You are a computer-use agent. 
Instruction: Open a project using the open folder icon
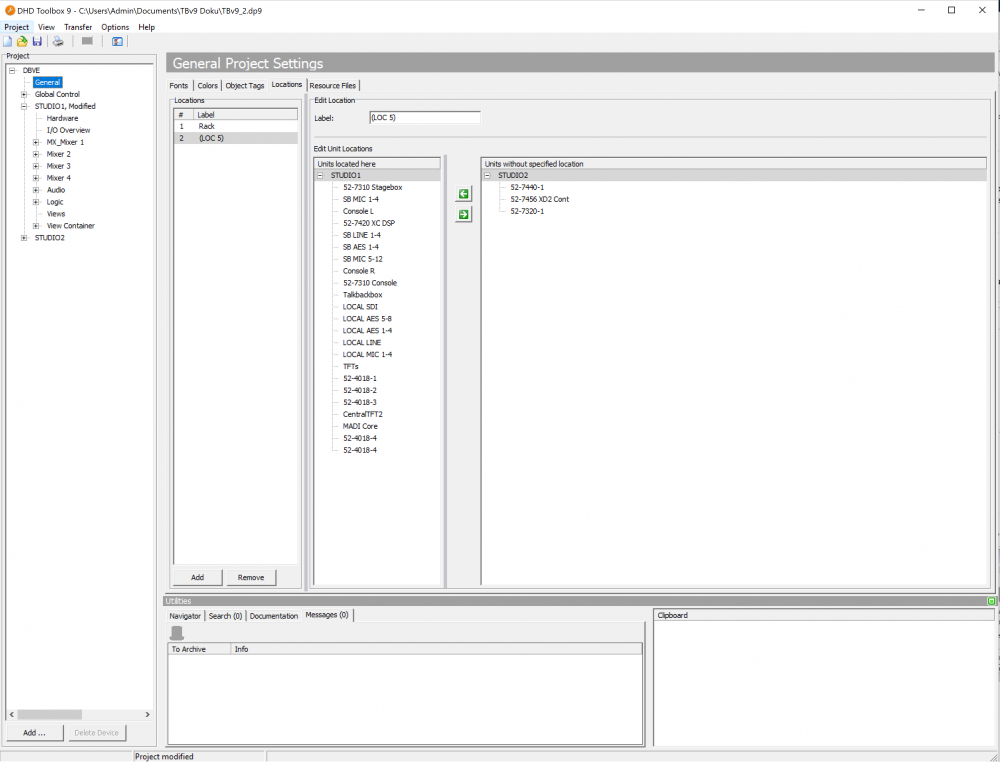pyautogui.click(x=23, y=41)
